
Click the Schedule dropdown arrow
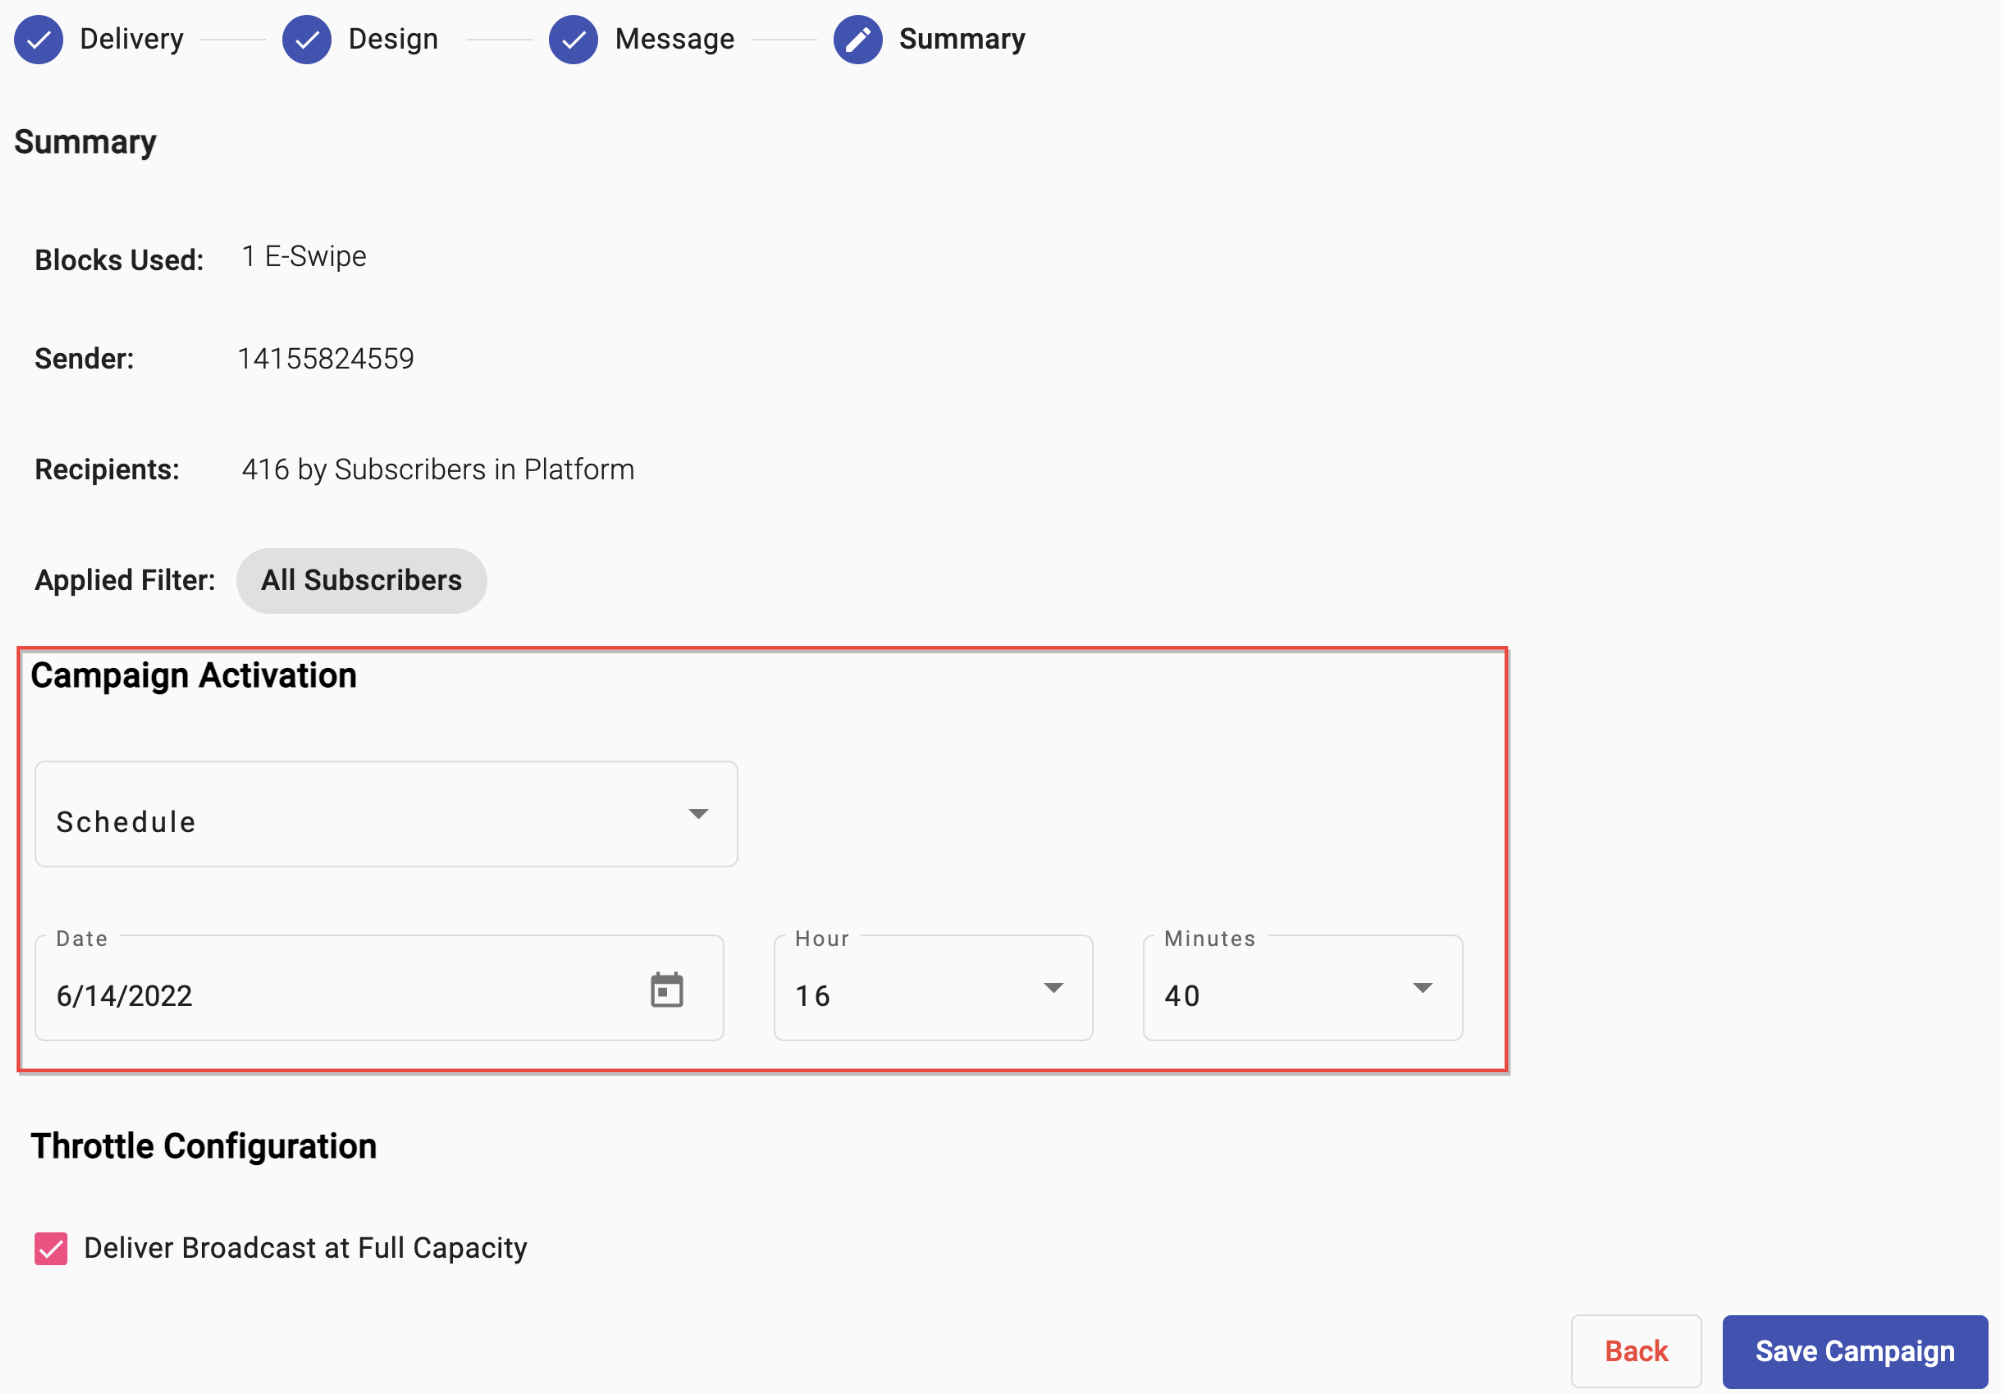tap(698, 814)
